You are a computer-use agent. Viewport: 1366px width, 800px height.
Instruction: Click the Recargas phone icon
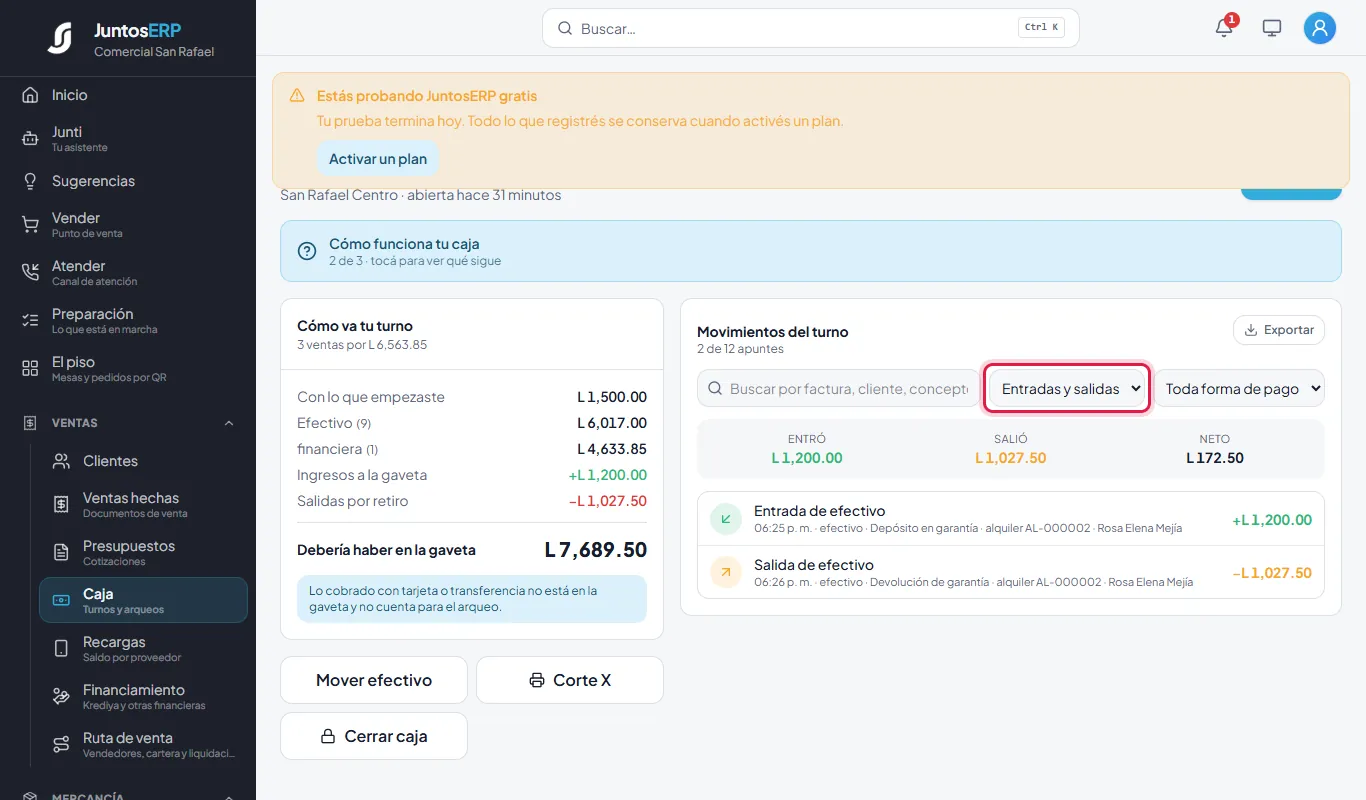point(61,649)
